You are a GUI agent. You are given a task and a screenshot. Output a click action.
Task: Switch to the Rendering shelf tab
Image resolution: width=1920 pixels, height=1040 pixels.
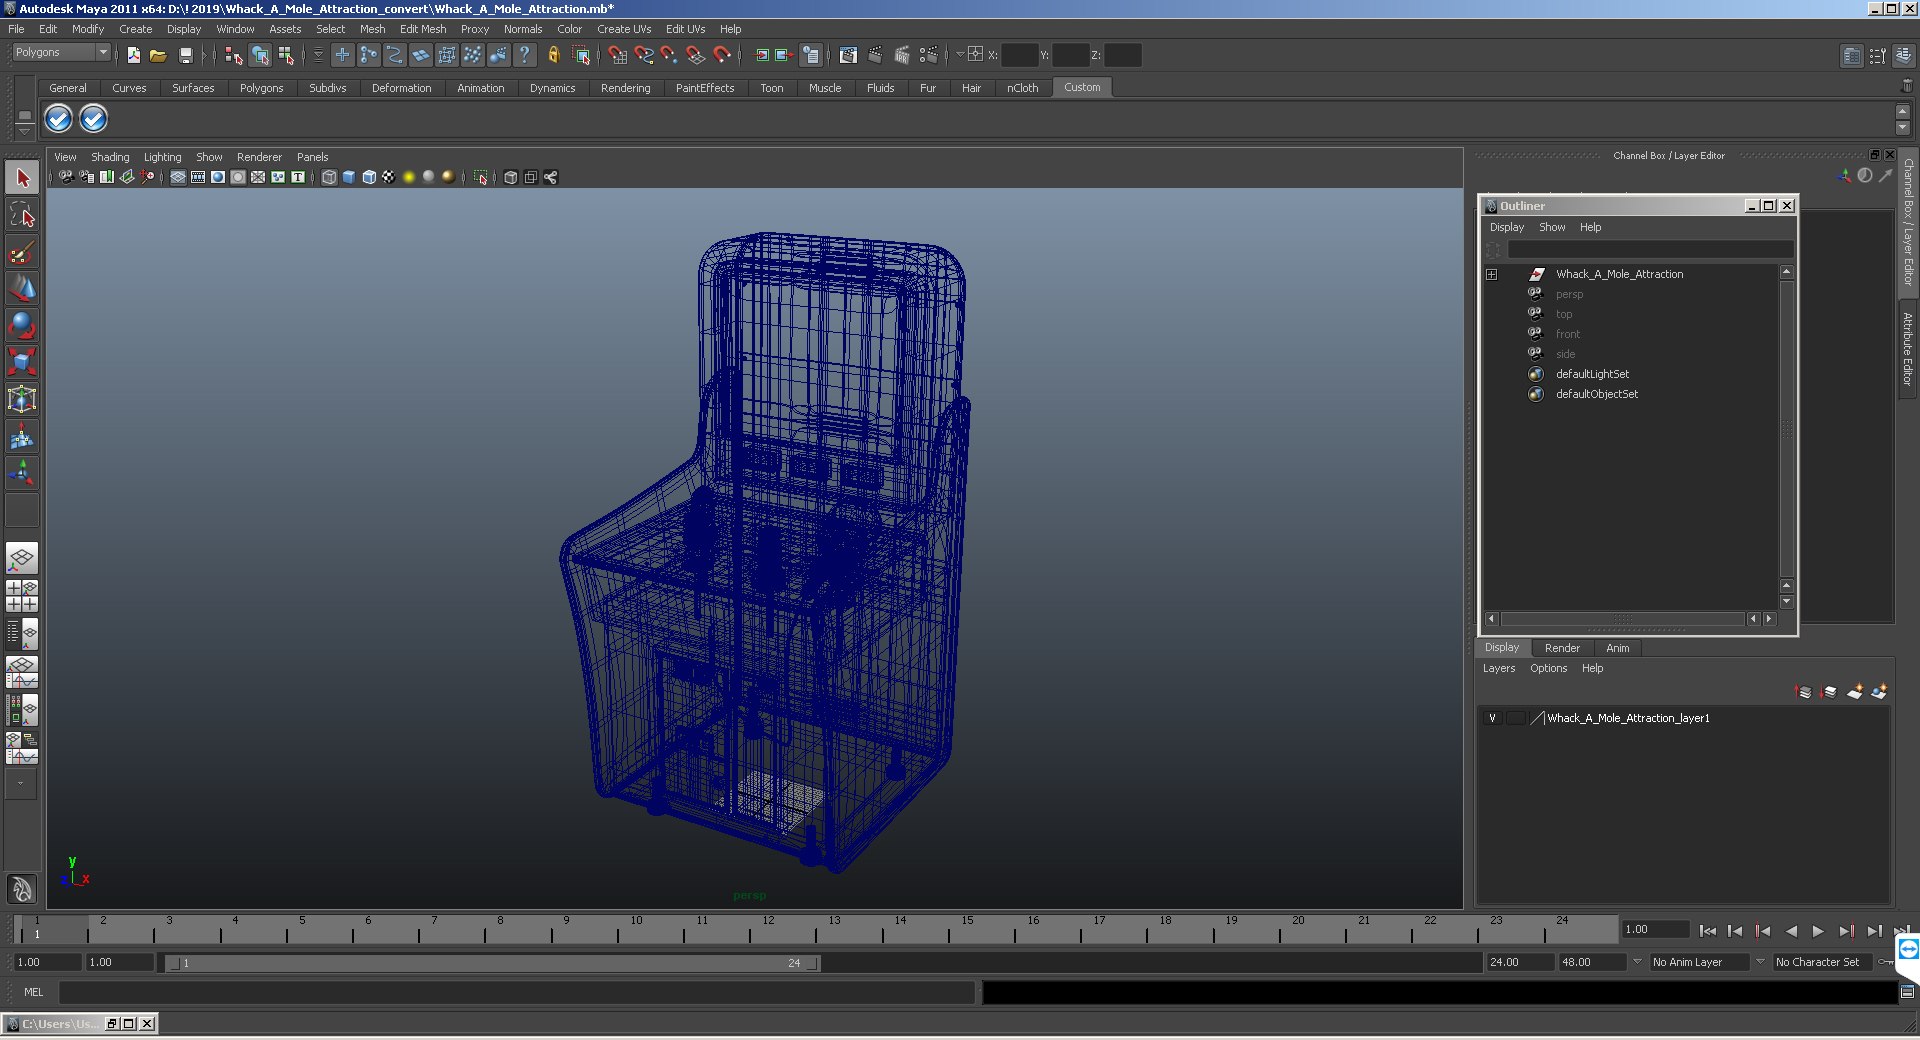(x=625, y=88)
